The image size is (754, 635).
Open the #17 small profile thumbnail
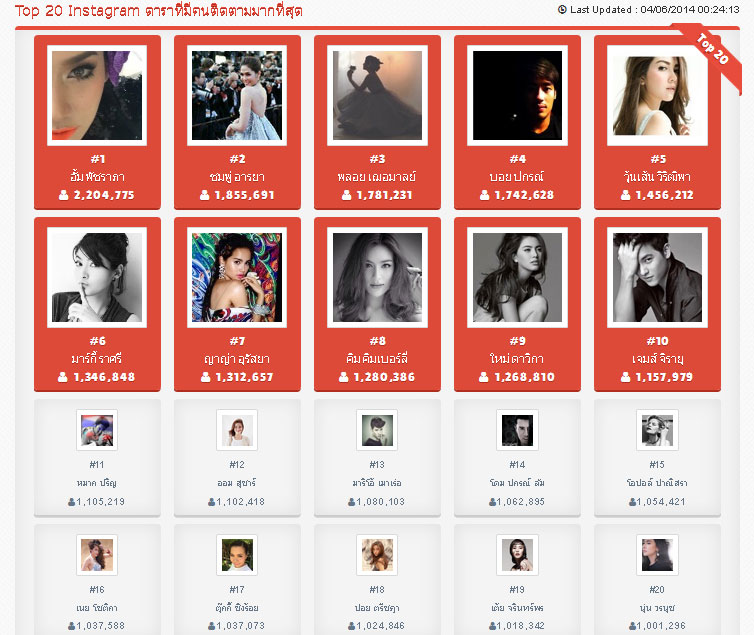tap(237, 555)
